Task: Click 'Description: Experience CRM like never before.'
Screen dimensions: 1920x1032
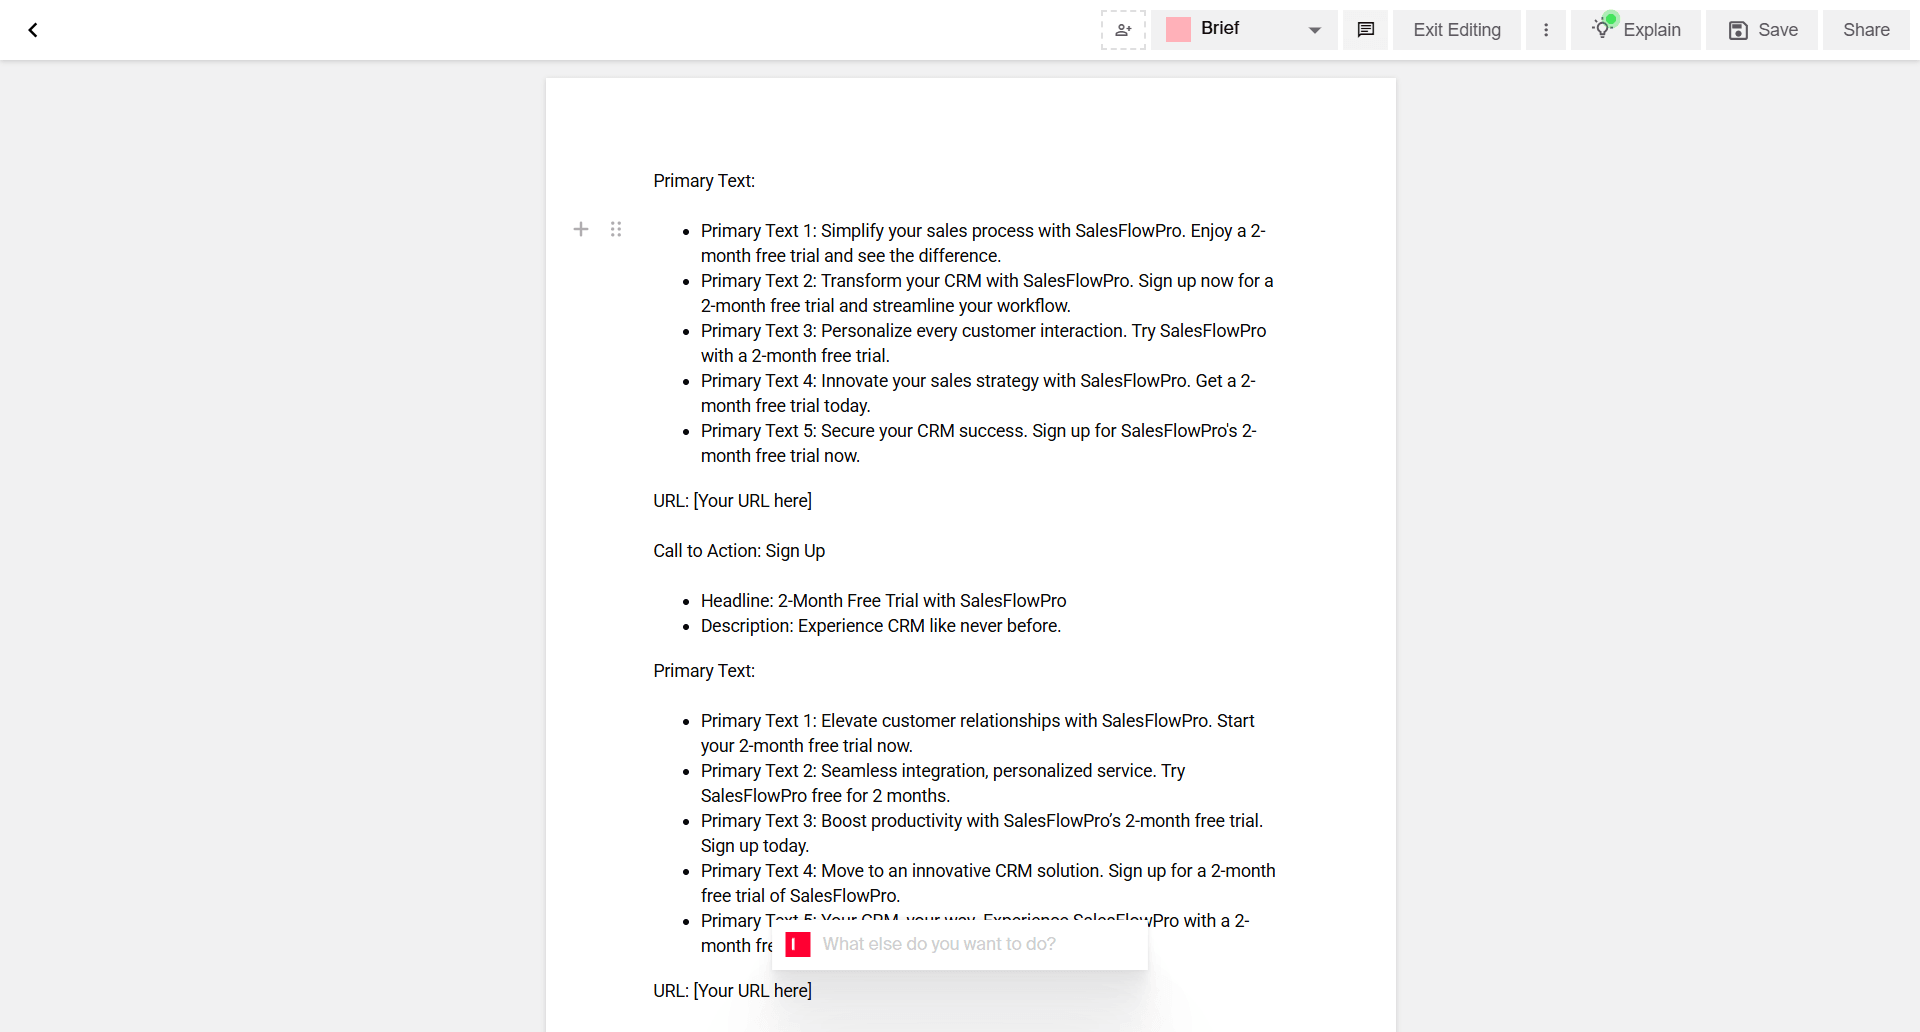Action: [x=881, y=626]
